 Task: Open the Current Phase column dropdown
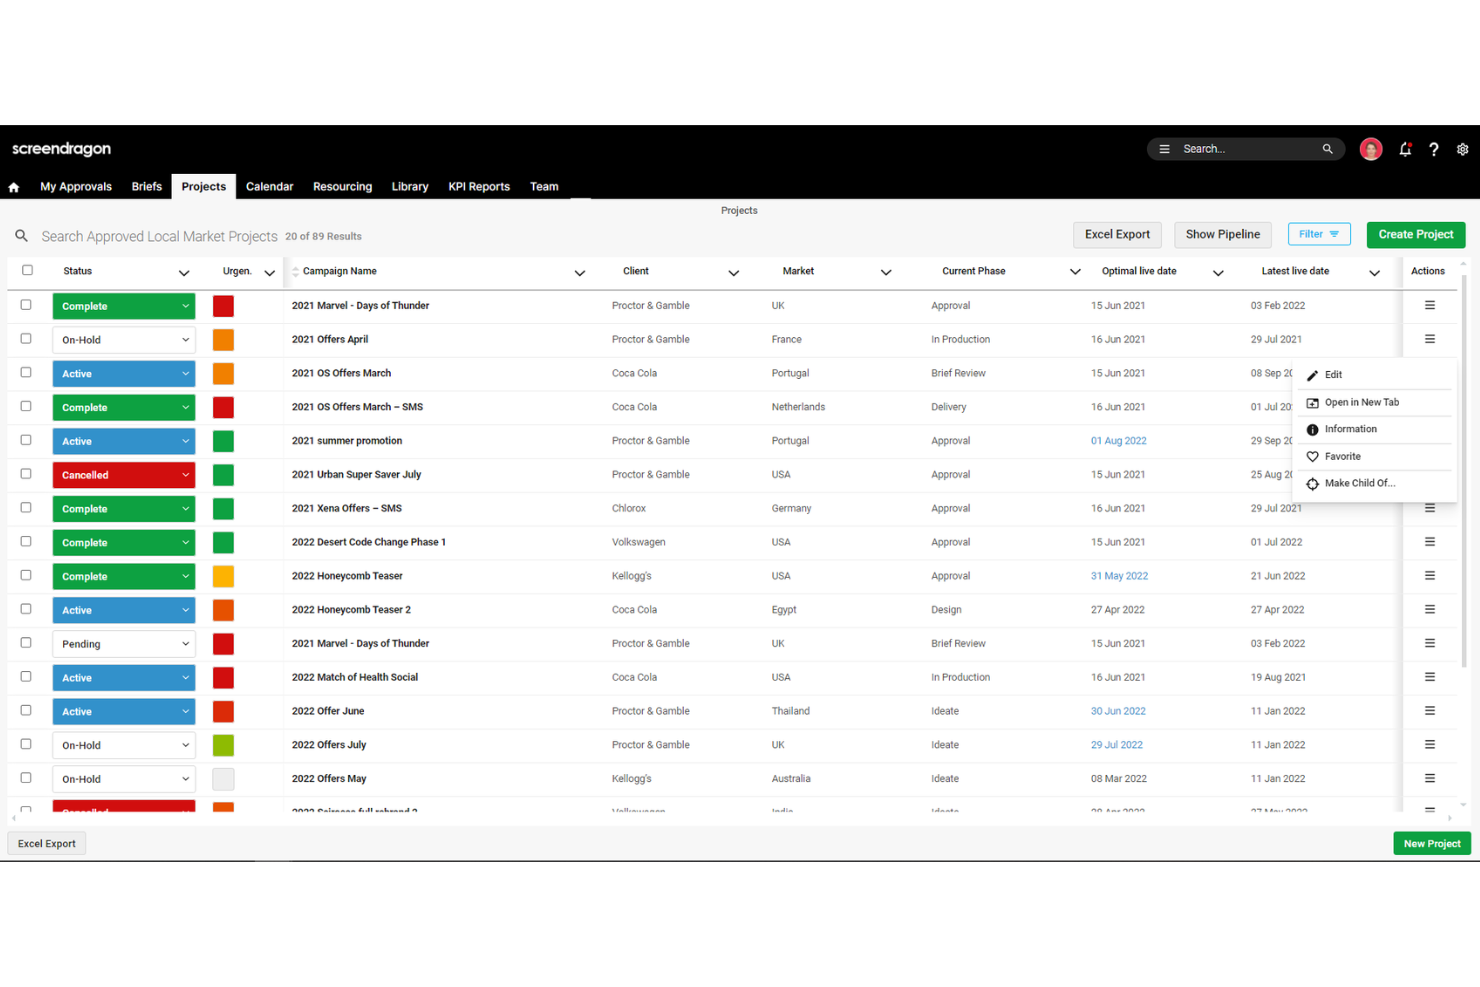(x=1075, y=271)
